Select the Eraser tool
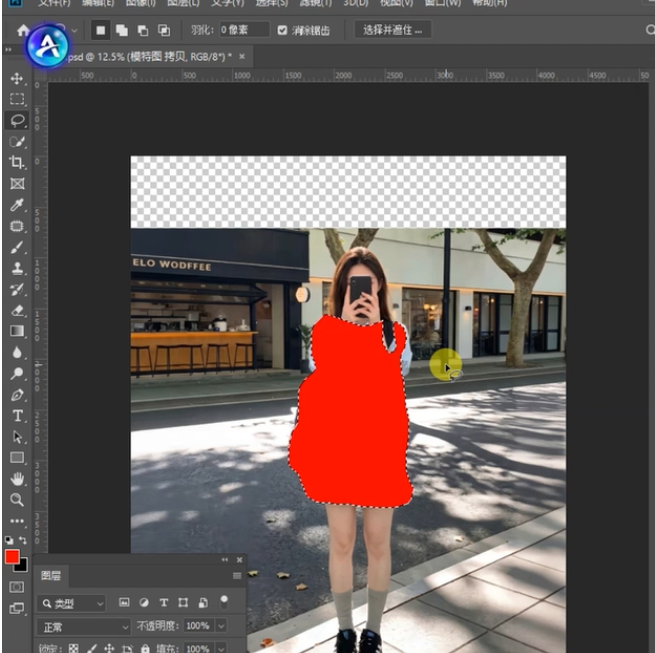 (17, 310)
